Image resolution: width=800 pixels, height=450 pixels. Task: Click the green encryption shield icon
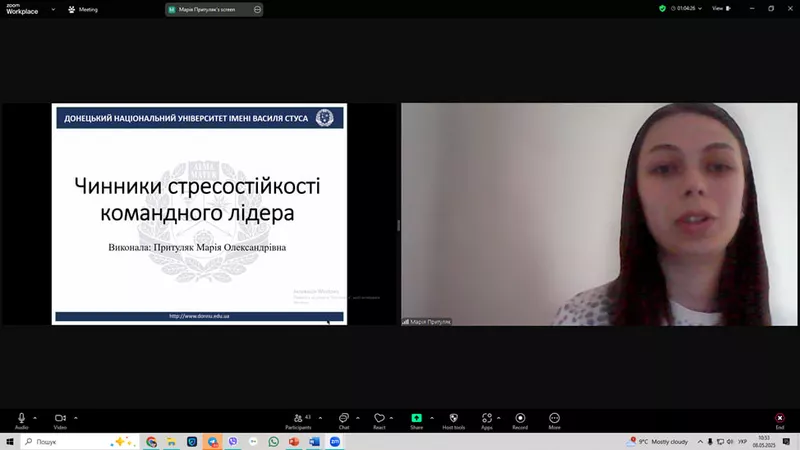662,8
